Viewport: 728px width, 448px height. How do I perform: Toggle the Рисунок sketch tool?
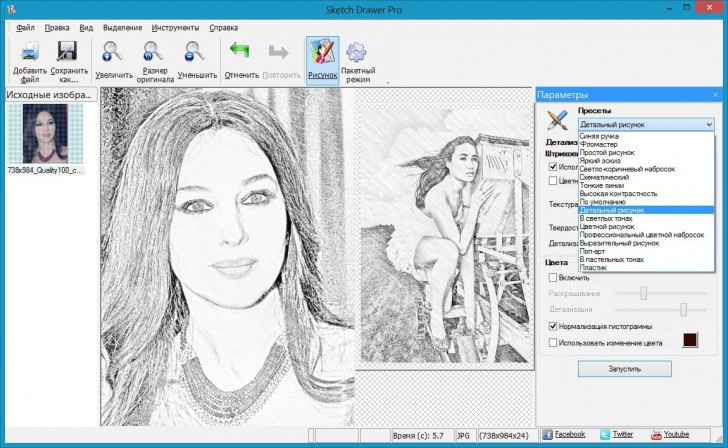click(x=323, y=60)
